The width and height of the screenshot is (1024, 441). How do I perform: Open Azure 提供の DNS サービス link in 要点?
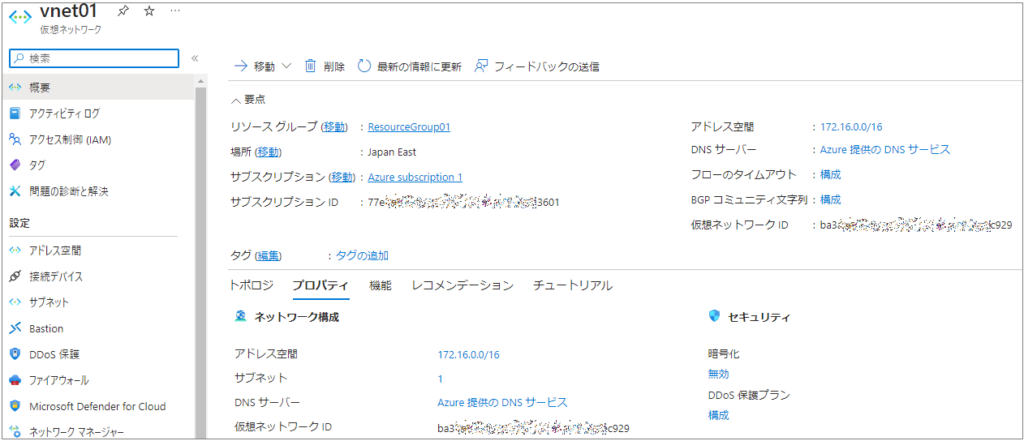tap(885, 150)
